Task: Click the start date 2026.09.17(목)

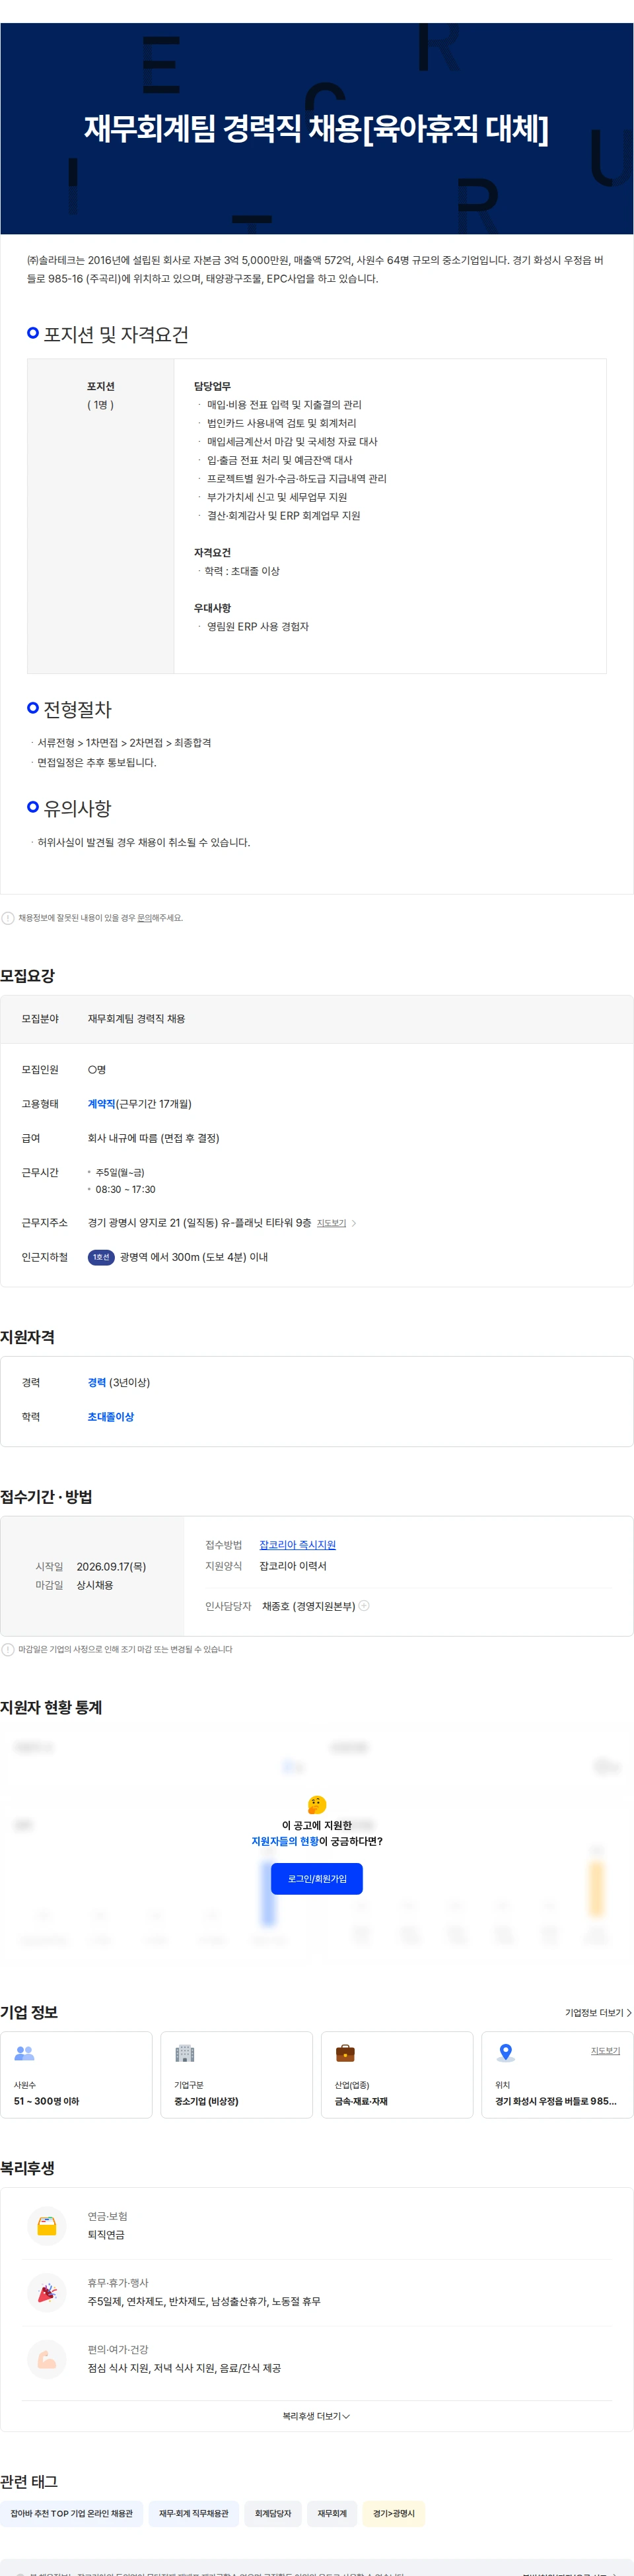Action: coord(111,1567)
